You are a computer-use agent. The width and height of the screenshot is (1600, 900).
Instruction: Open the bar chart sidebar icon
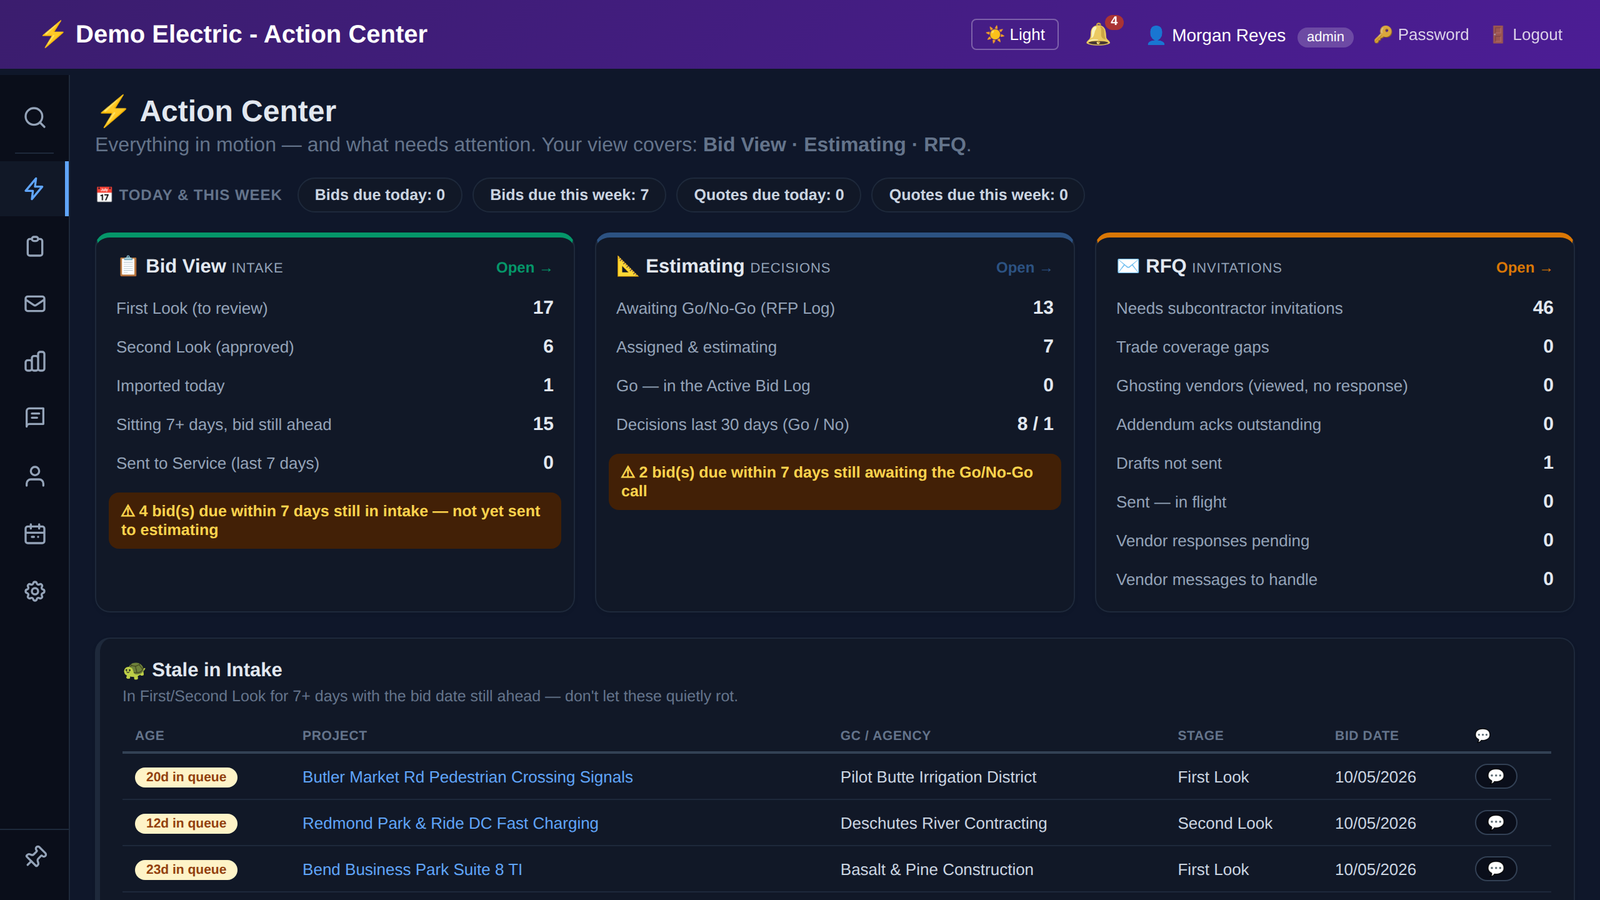(x=35, y=361)
